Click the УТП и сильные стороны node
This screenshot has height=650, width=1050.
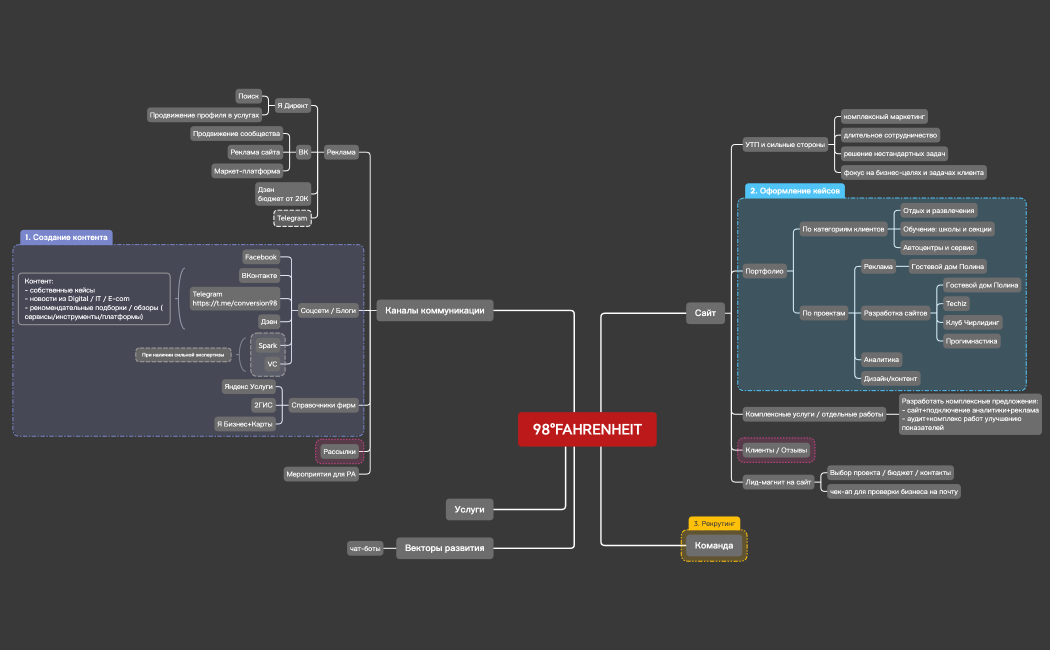point(785,144)
